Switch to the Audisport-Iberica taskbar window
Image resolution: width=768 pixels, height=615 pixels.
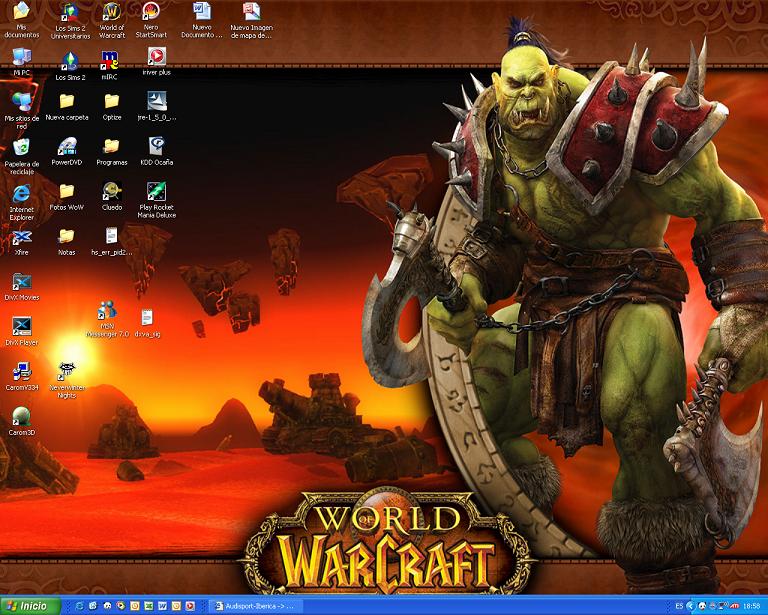256,606
